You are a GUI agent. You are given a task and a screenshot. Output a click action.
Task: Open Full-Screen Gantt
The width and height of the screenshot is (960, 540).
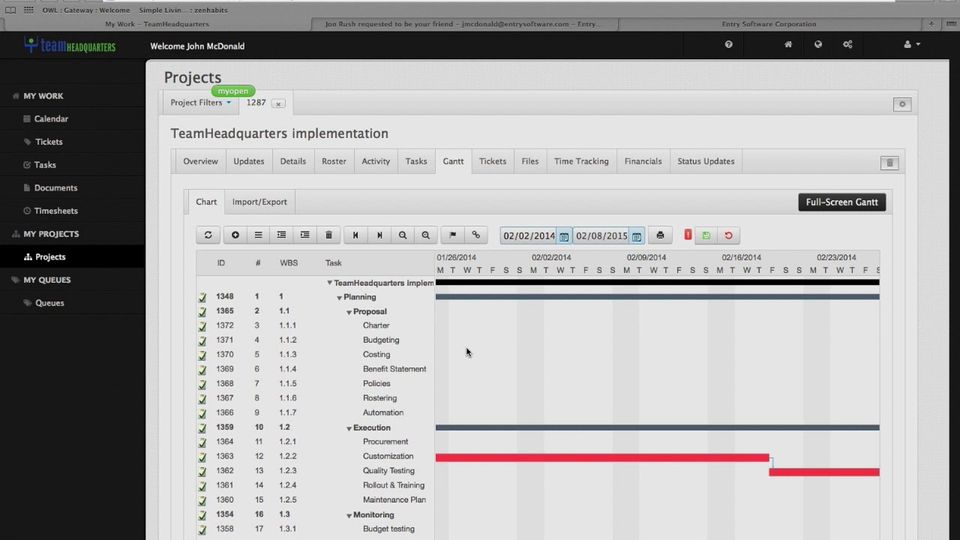pyautogui.click(x=842, y=202)
